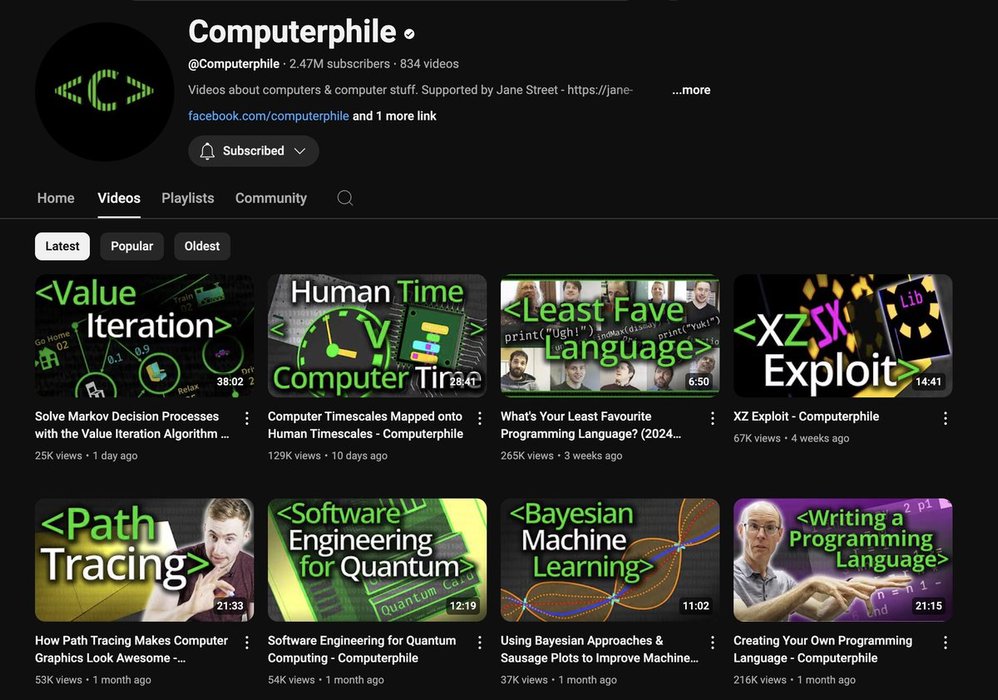Viewport: 998px width, 700px height.
Task: Play the Value Iteration thumbnail
Action: pos(144,336)
